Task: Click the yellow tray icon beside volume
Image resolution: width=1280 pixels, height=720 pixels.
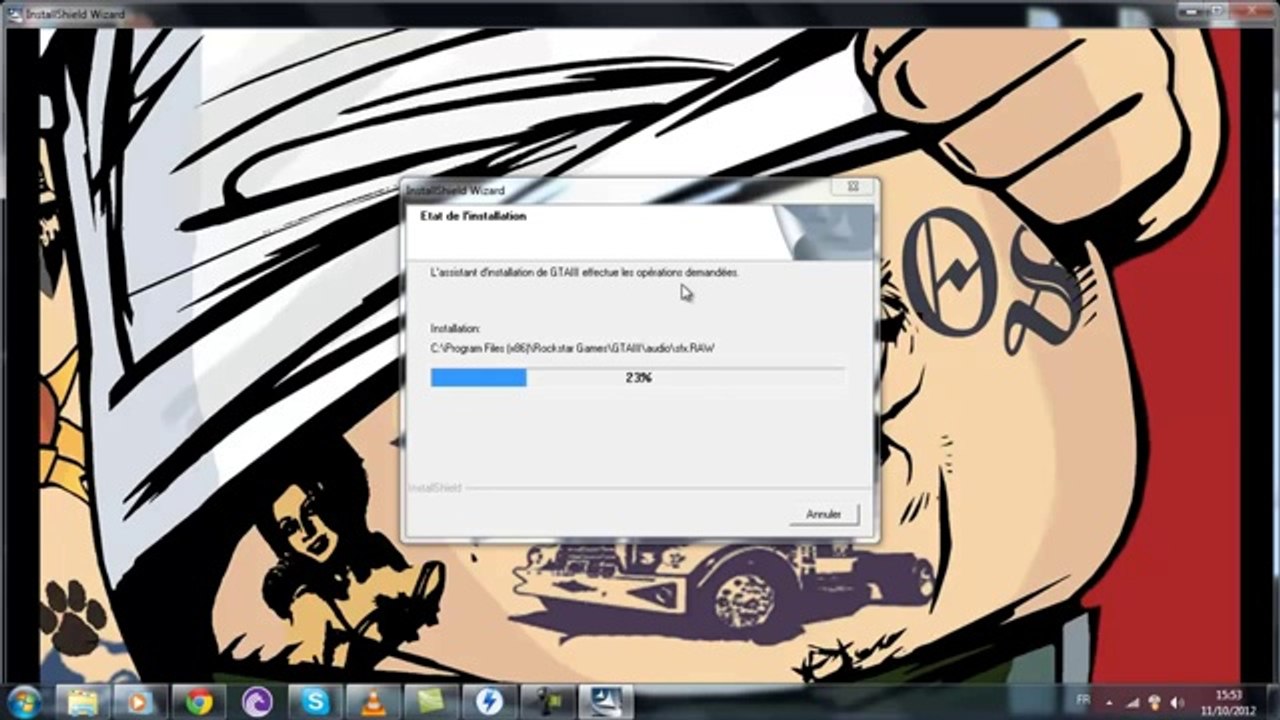Action: 1155,703
